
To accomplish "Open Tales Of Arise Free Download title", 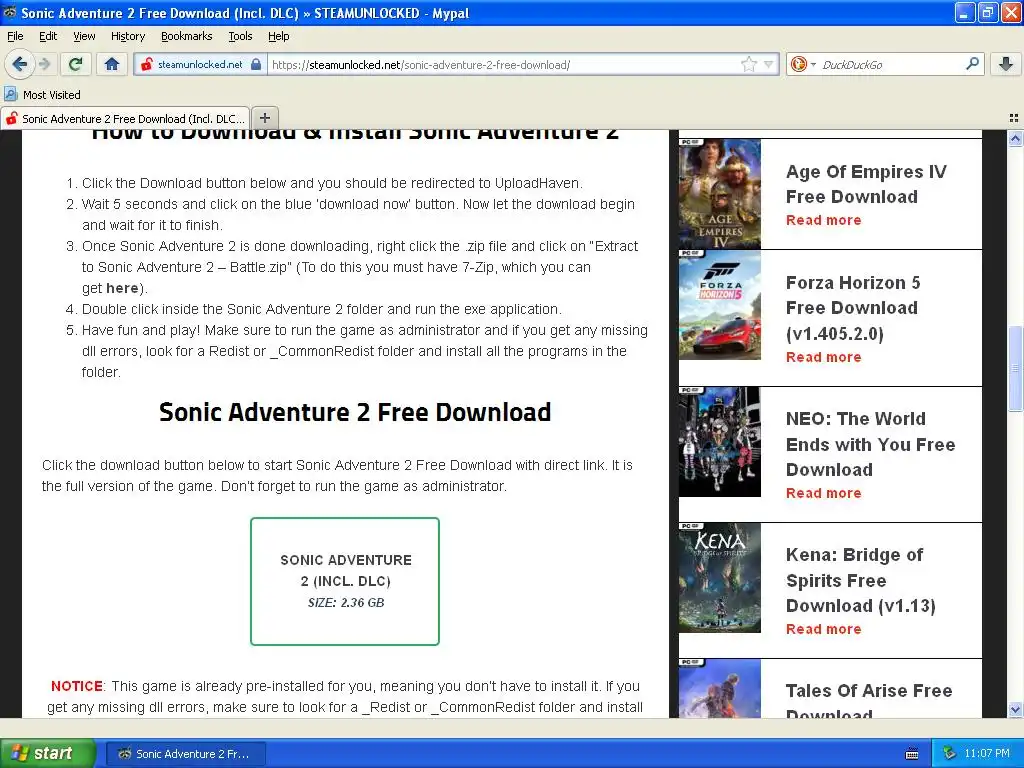I will tap(869, 700).
